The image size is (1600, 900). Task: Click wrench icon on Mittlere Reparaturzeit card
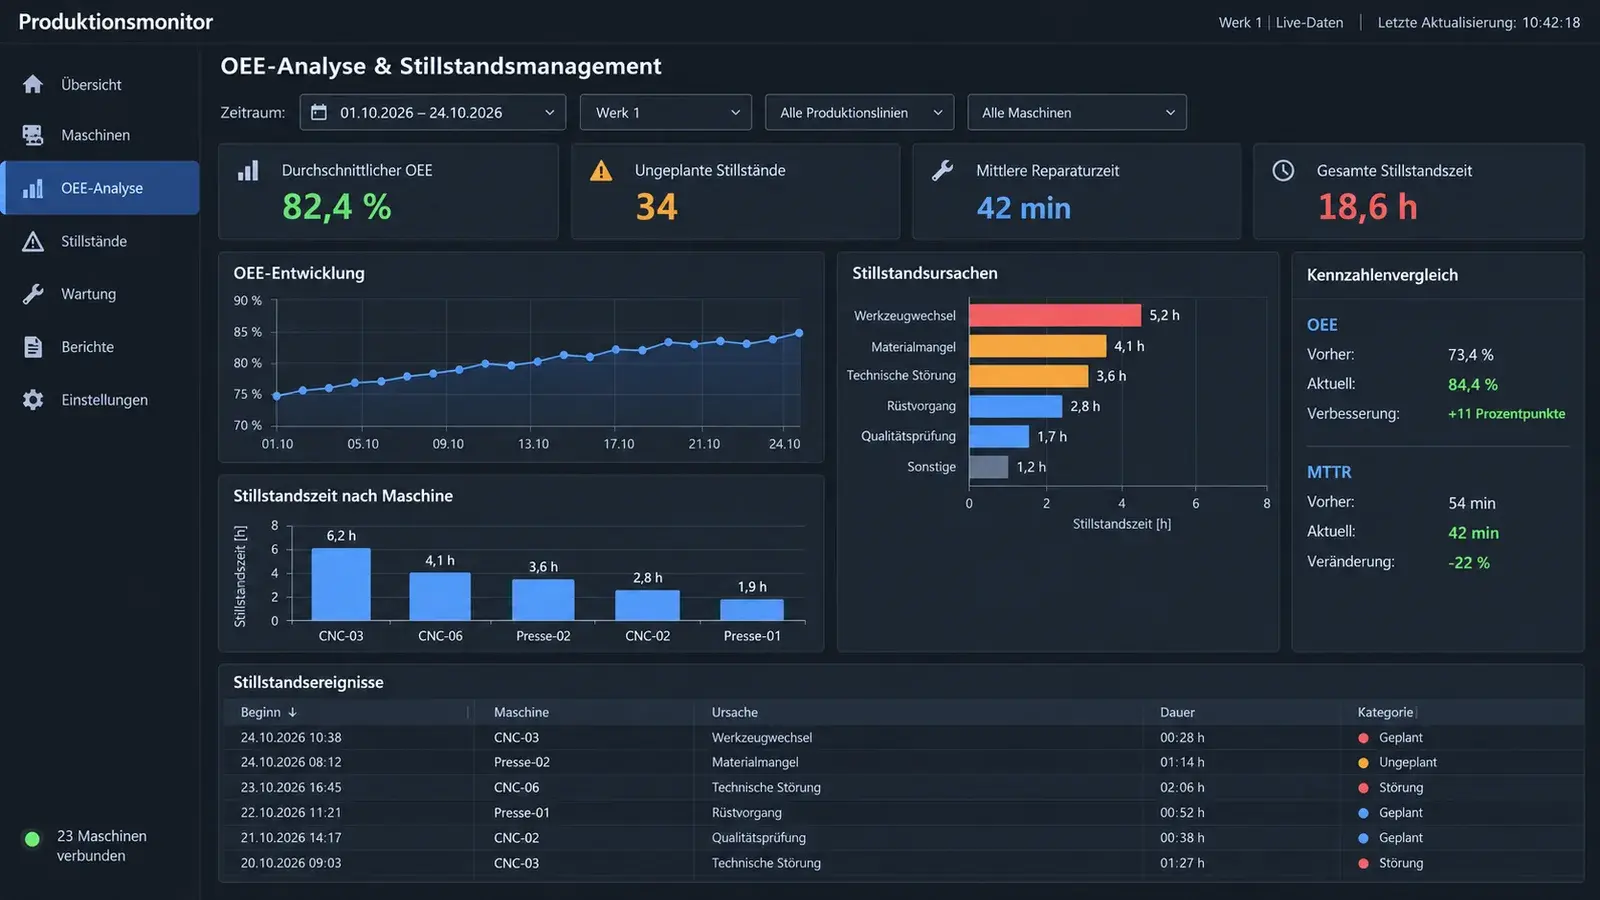[x=942, y=171]
